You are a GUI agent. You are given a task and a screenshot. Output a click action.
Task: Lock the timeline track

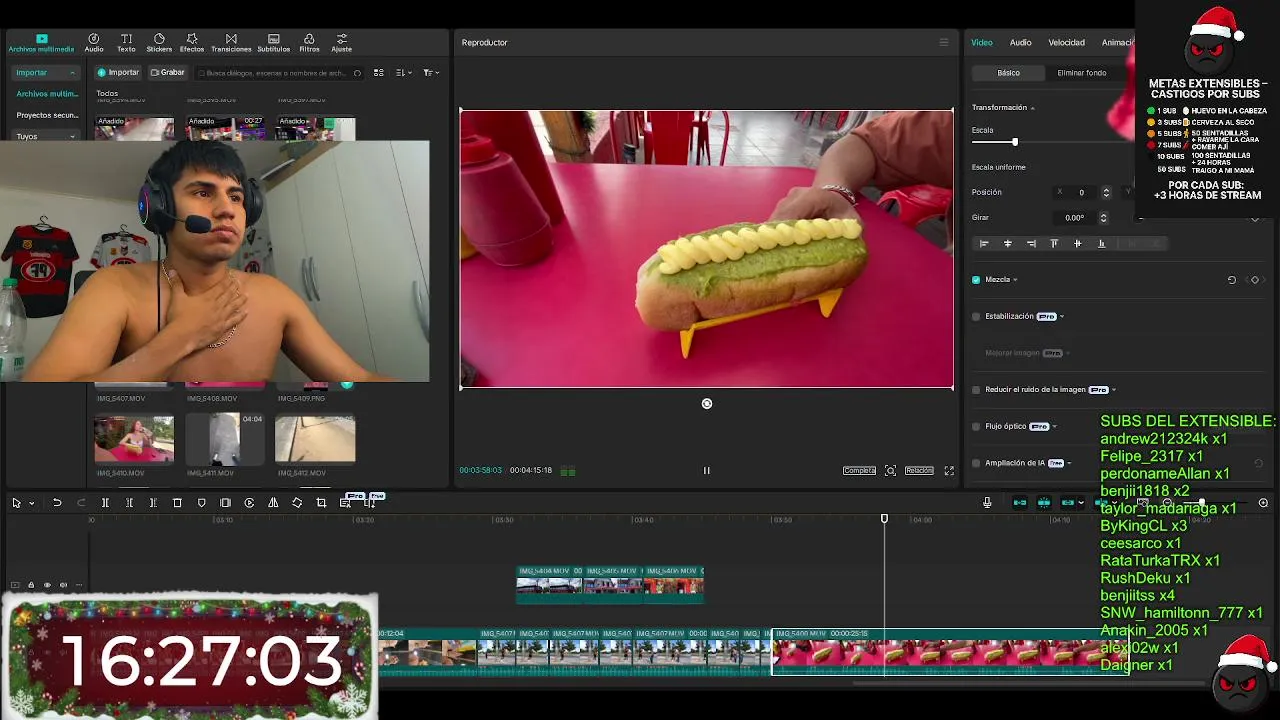pyautogui.click(x=31, y=585)
